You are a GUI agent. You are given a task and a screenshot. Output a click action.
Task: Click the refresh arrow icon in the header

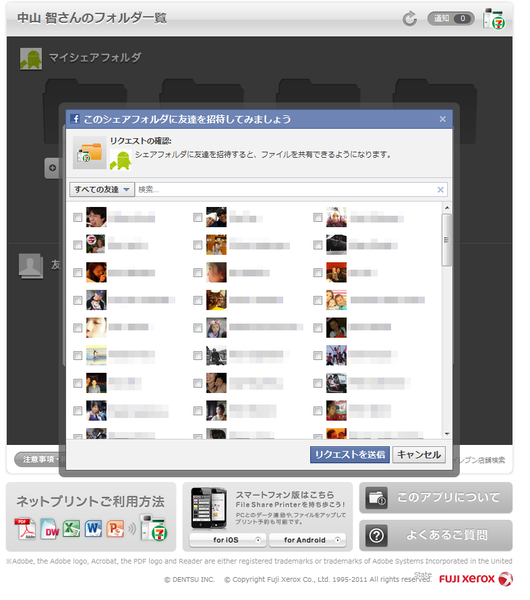point(409,18)
